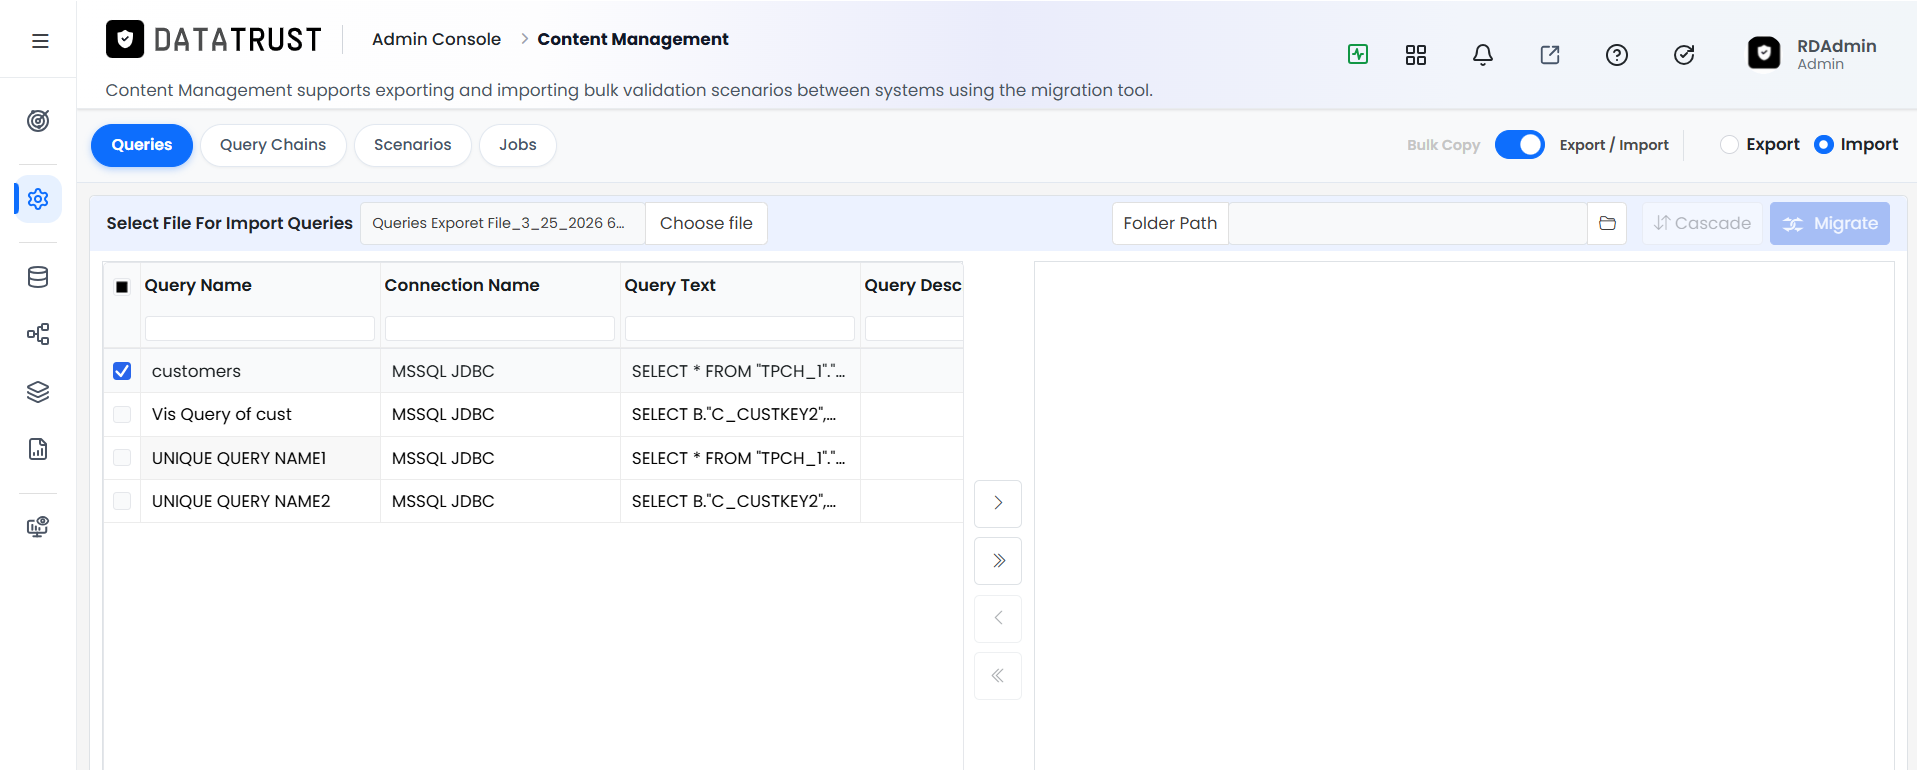
Task: Open the report chart sidebar icon
Action: (38, 449)
